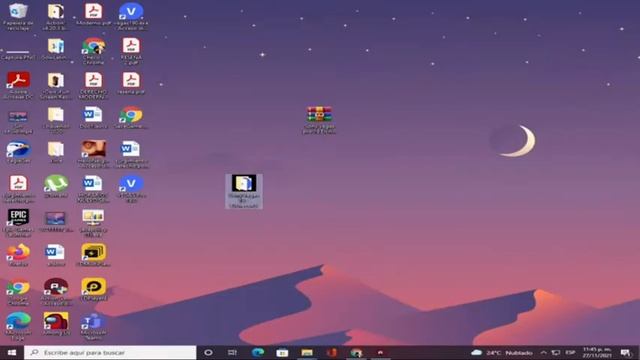Select the Moderno.pdf file on desktop

pos(93,15)
